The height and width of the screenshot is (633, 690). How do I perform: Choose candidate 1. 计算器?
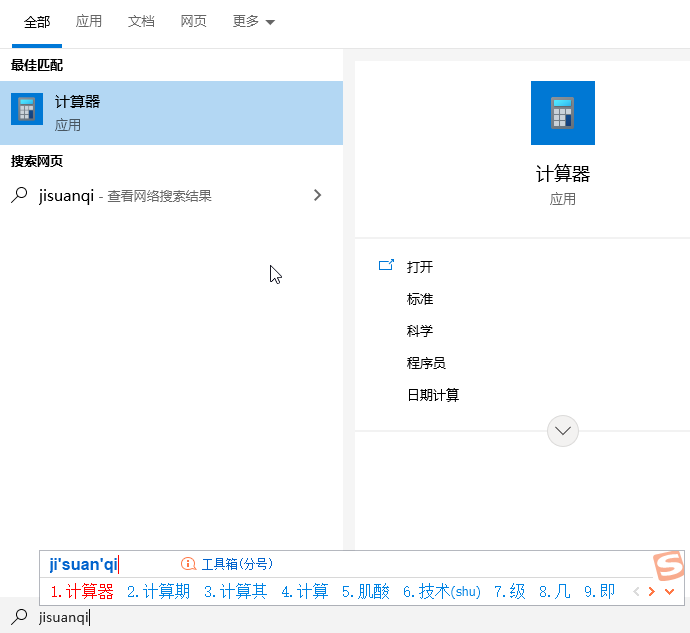(82, 591)
